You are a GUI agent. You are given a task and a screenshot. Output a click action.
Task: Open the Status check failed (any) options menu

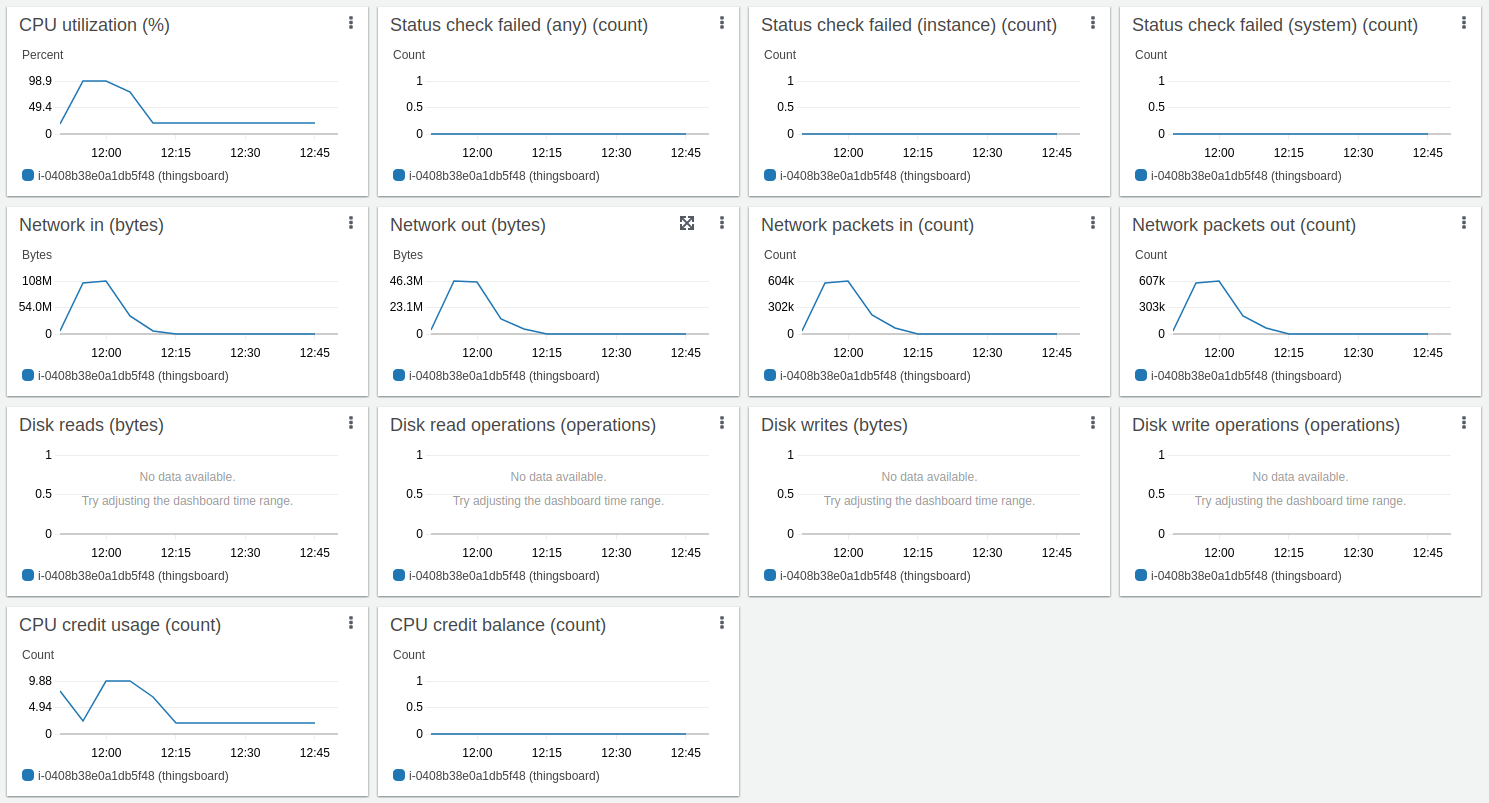tap(722, 23)
